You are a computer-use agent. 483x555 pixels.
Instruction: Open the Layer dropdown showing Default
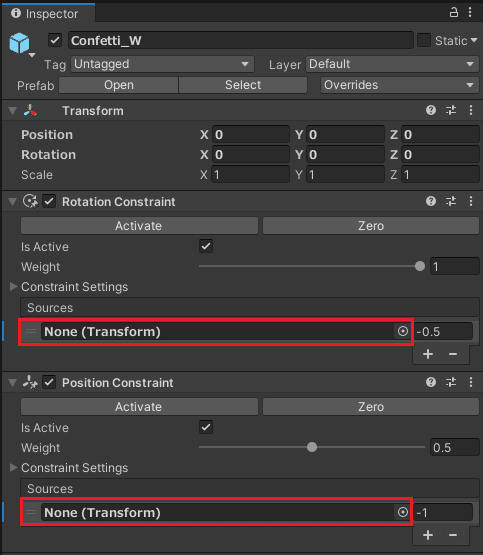click(392, 64)
